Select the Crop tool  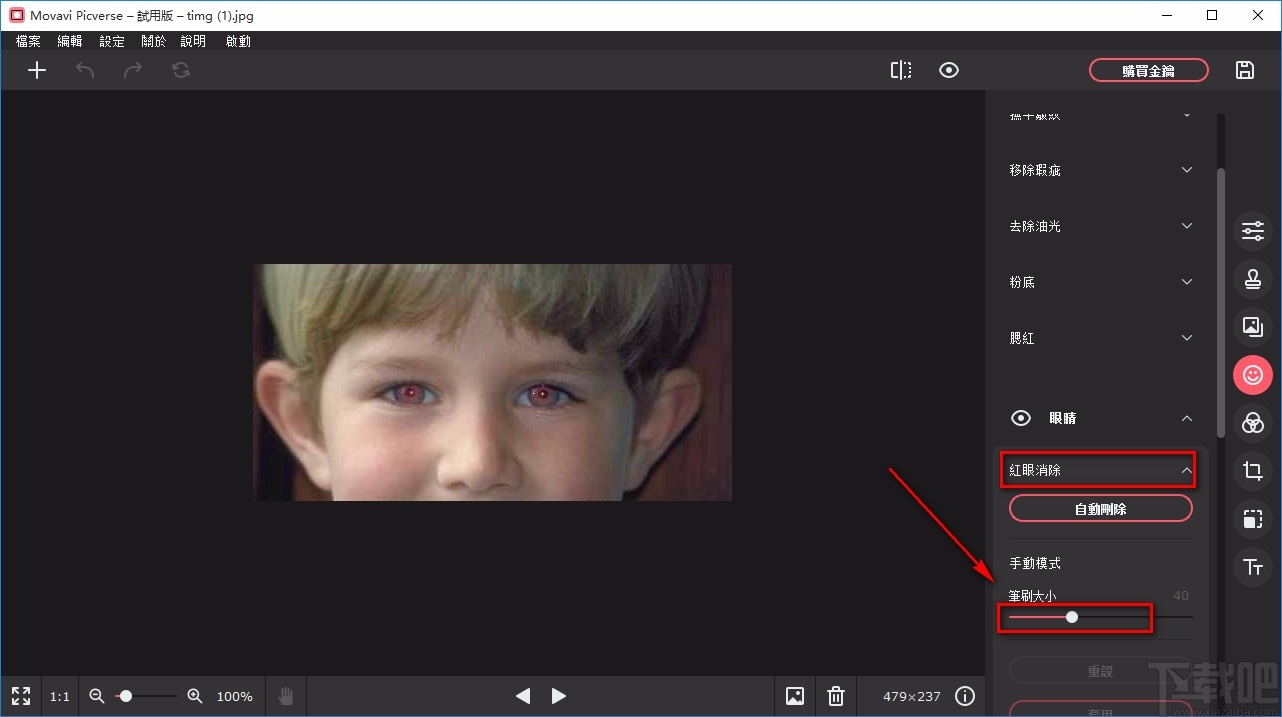(1253, 471)
